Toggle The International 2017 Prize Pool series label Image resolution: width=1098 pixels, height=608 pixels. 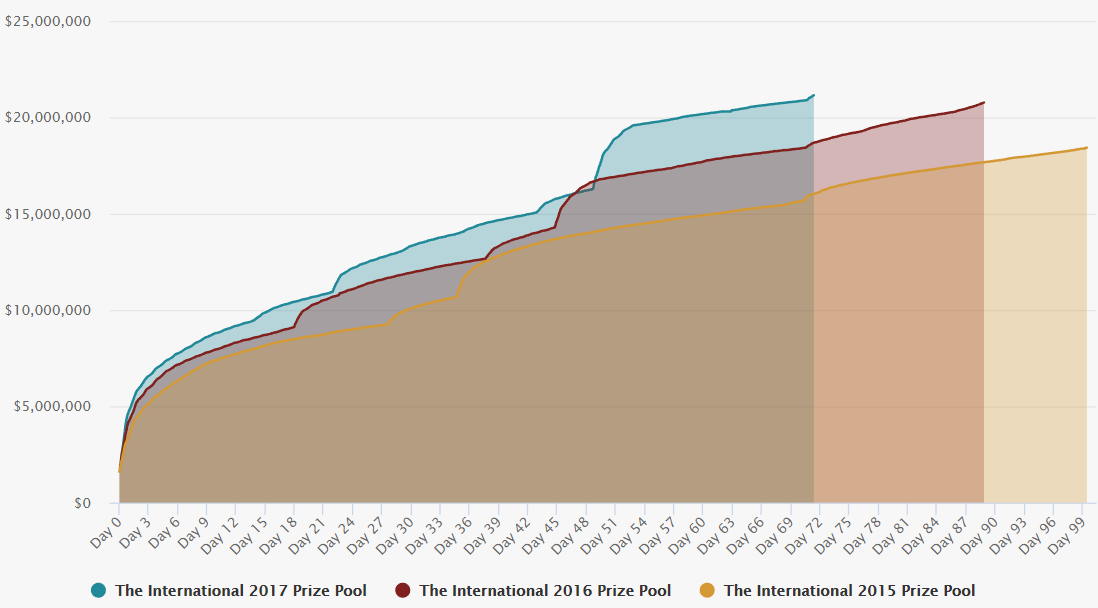tap(241, 591)
